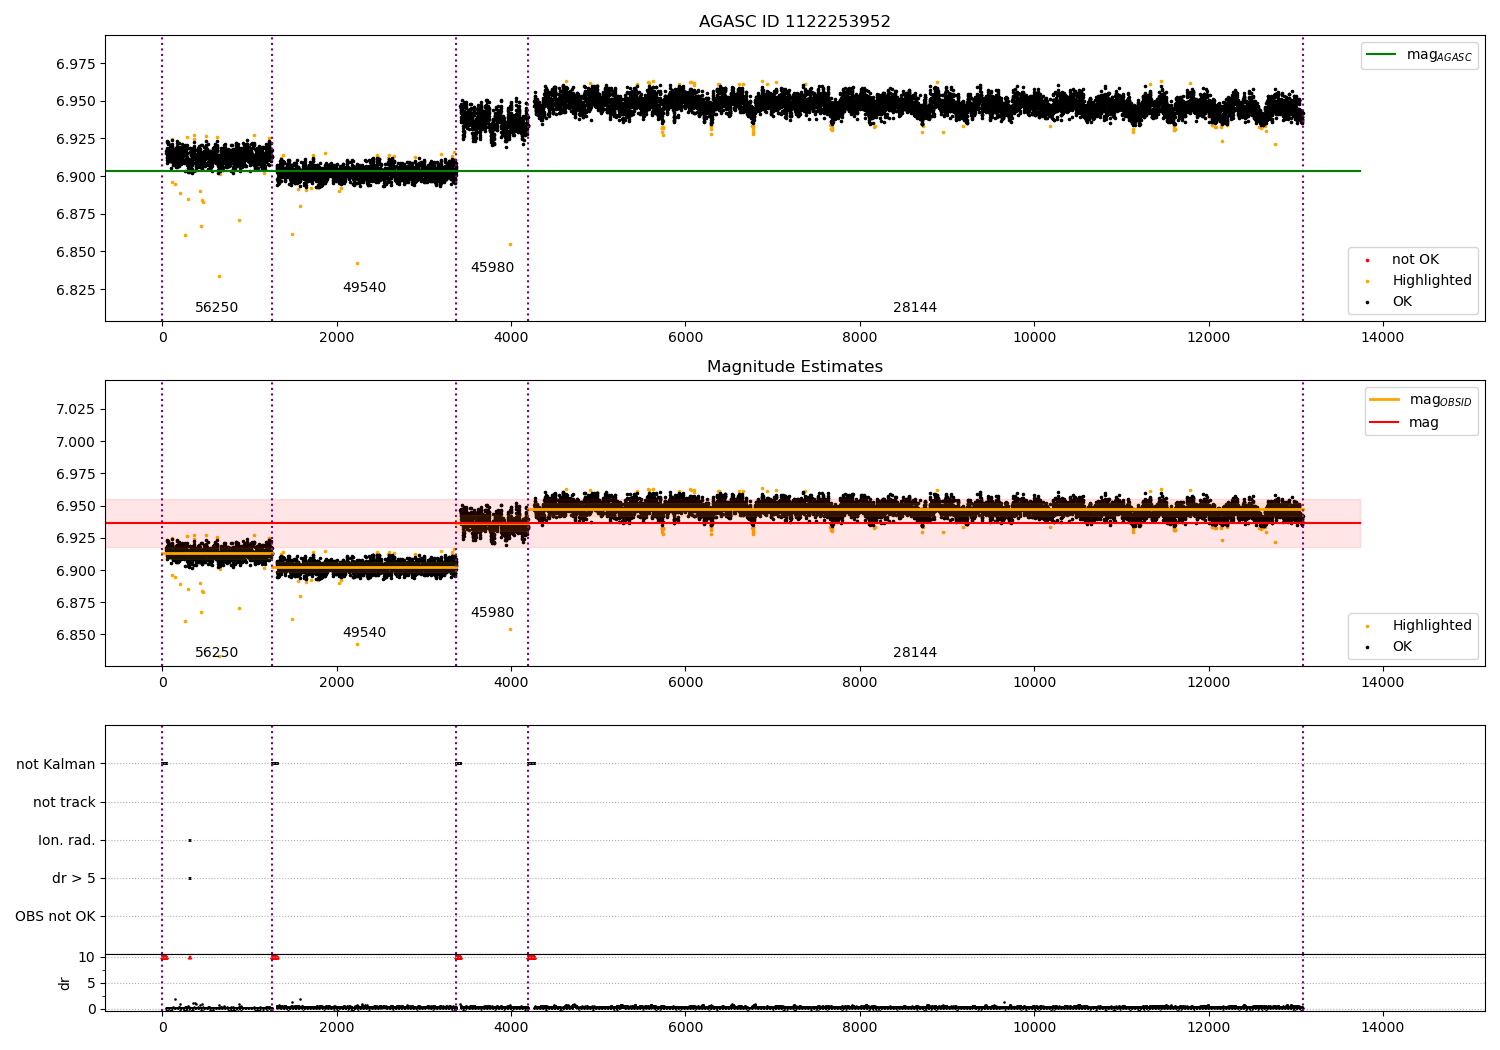Screen dimensions: 1500x1050
Task: Click the "OBS not OK" axis label
Action: pyautogui.click(x=55, y=916)
